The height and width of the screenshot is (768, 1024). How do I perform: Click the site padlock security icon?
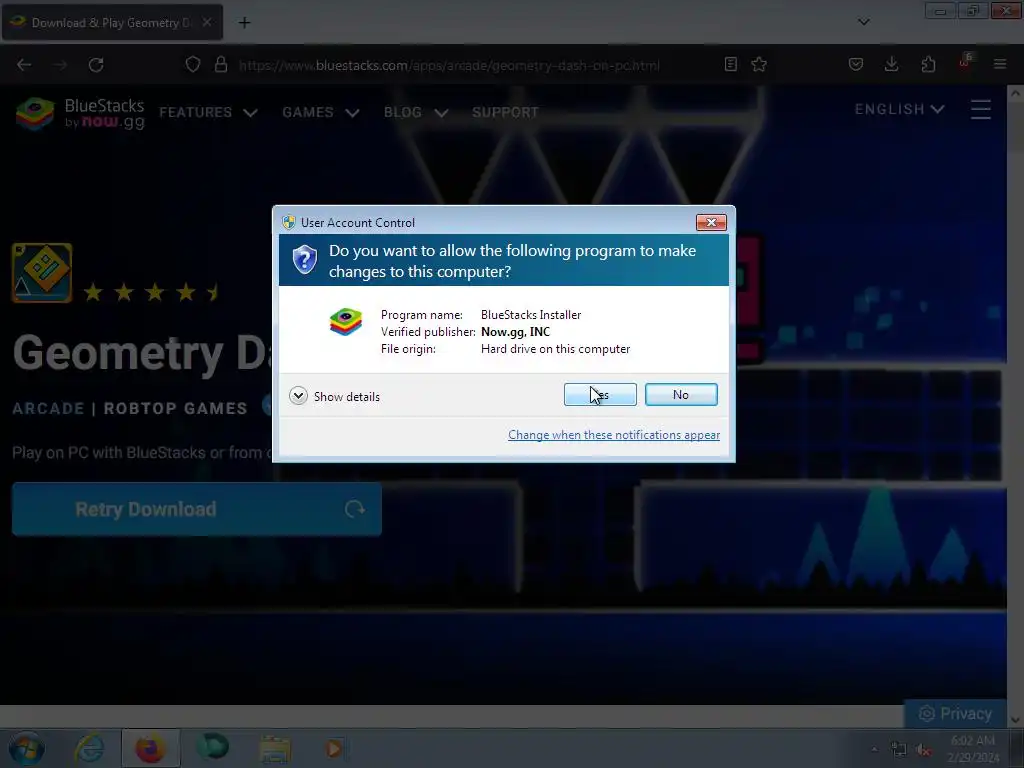[x=221, y=65]
